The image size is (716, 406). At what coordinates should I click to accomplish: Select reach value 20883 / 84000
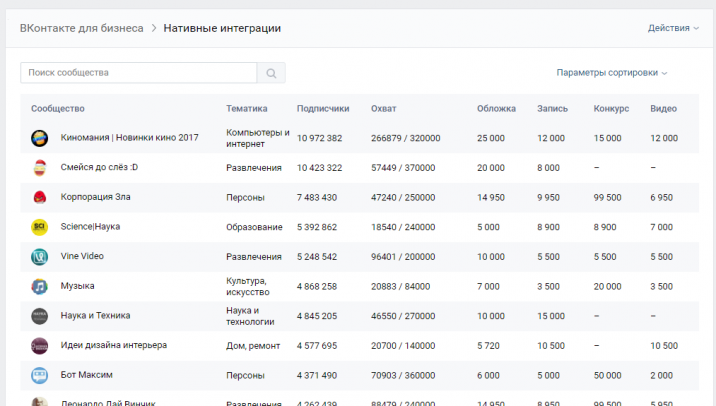coord(400,287)
